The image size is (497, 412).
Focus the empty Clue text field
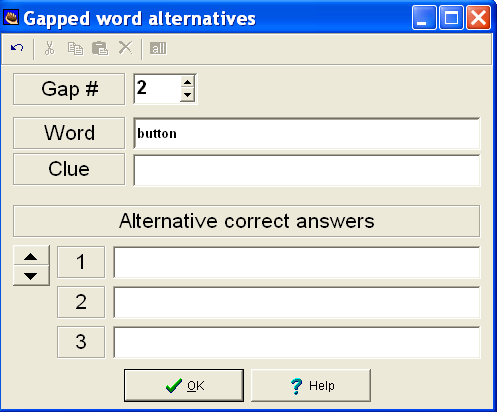pos(307,170)
